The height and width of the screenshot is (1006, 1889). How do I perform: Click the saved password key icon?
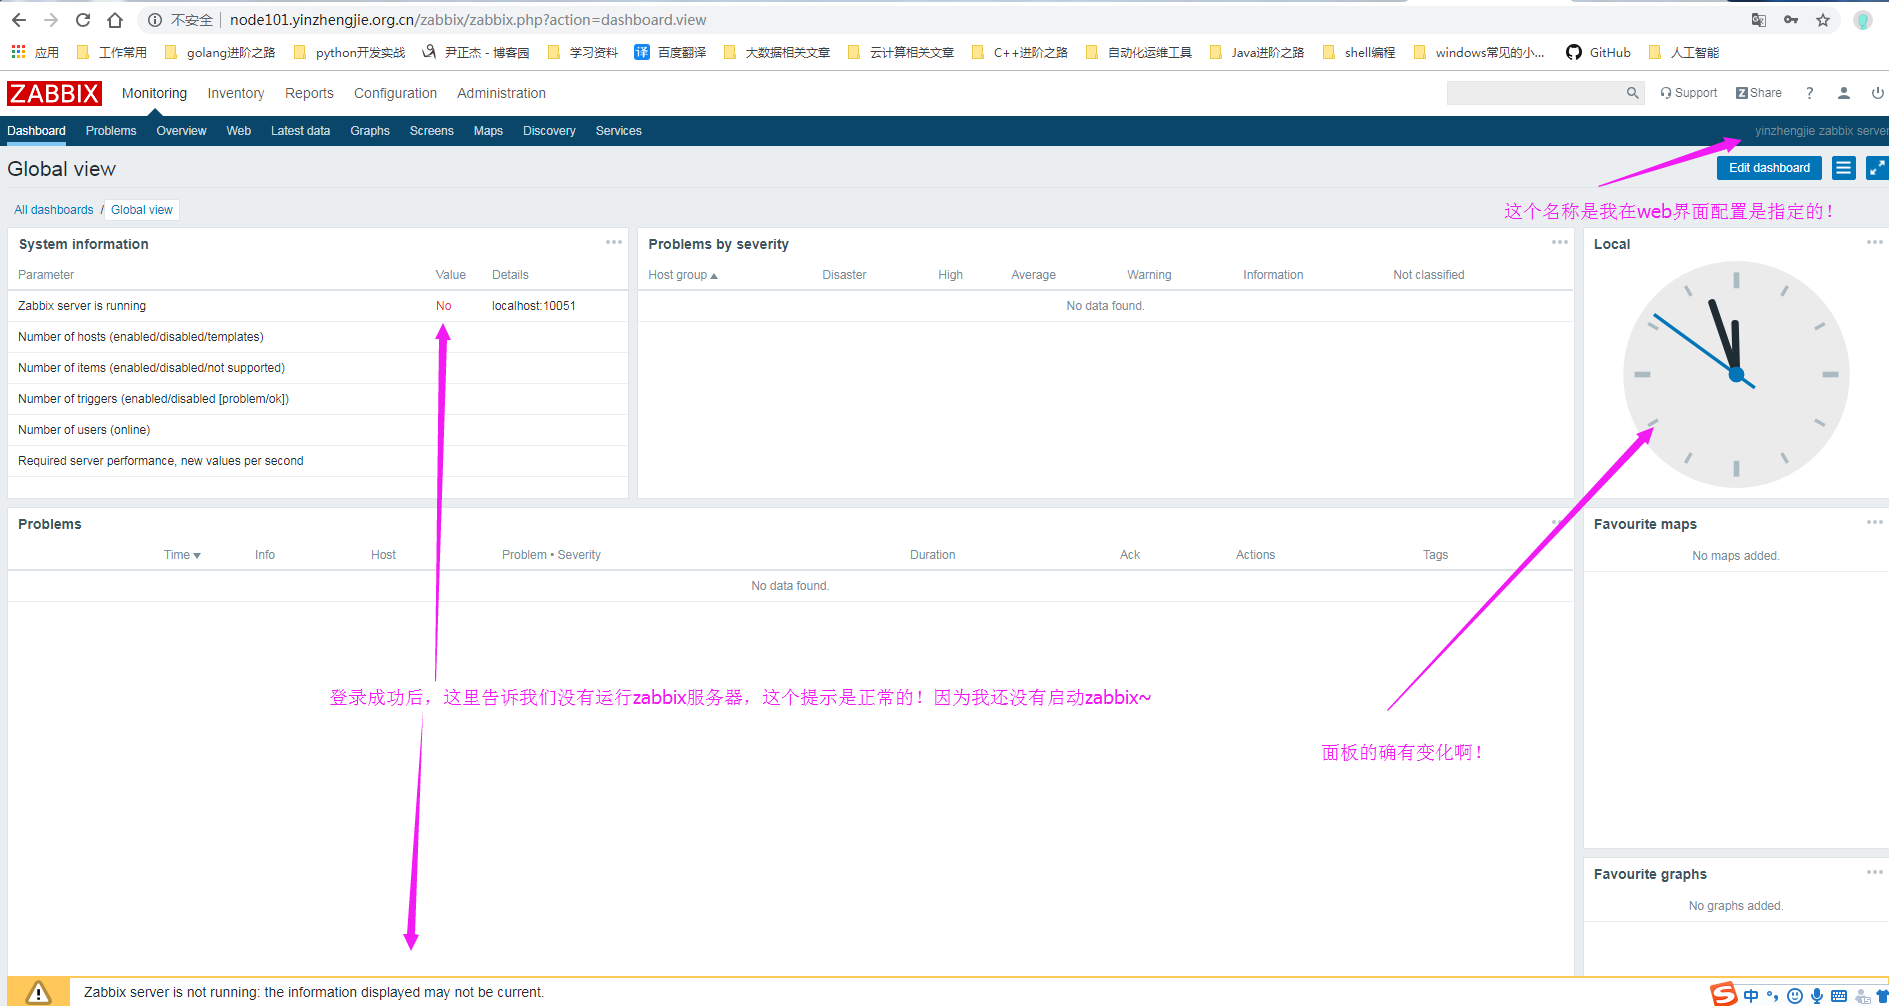(1791, 20)
